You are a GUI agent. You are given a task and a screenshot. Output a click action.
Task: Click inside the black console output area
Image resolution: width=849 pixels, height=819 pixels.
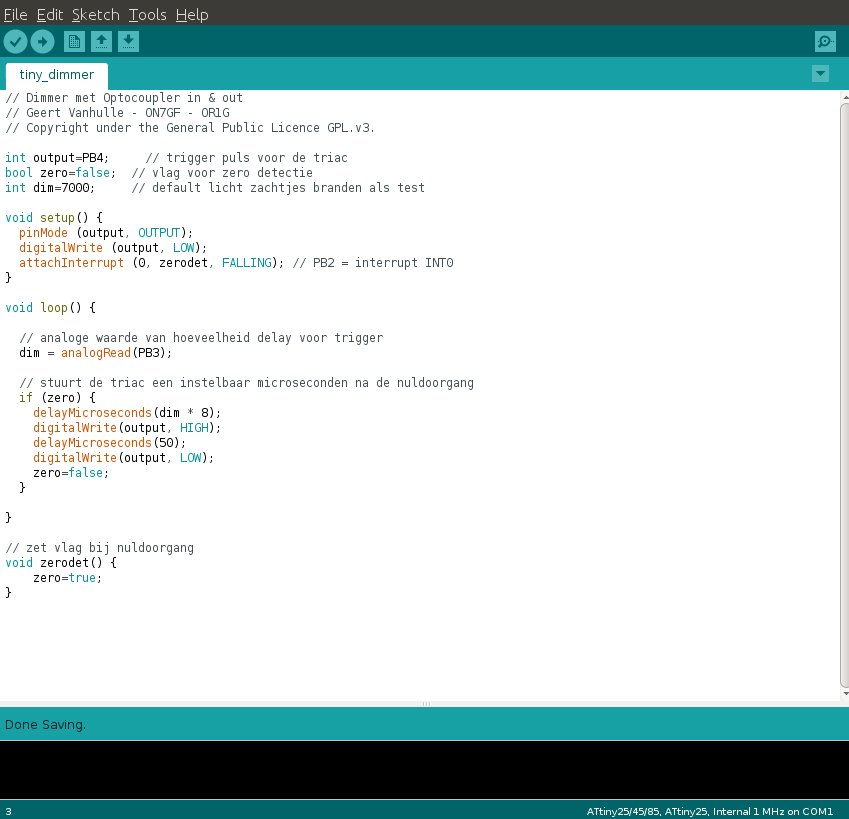pos(424,769)
